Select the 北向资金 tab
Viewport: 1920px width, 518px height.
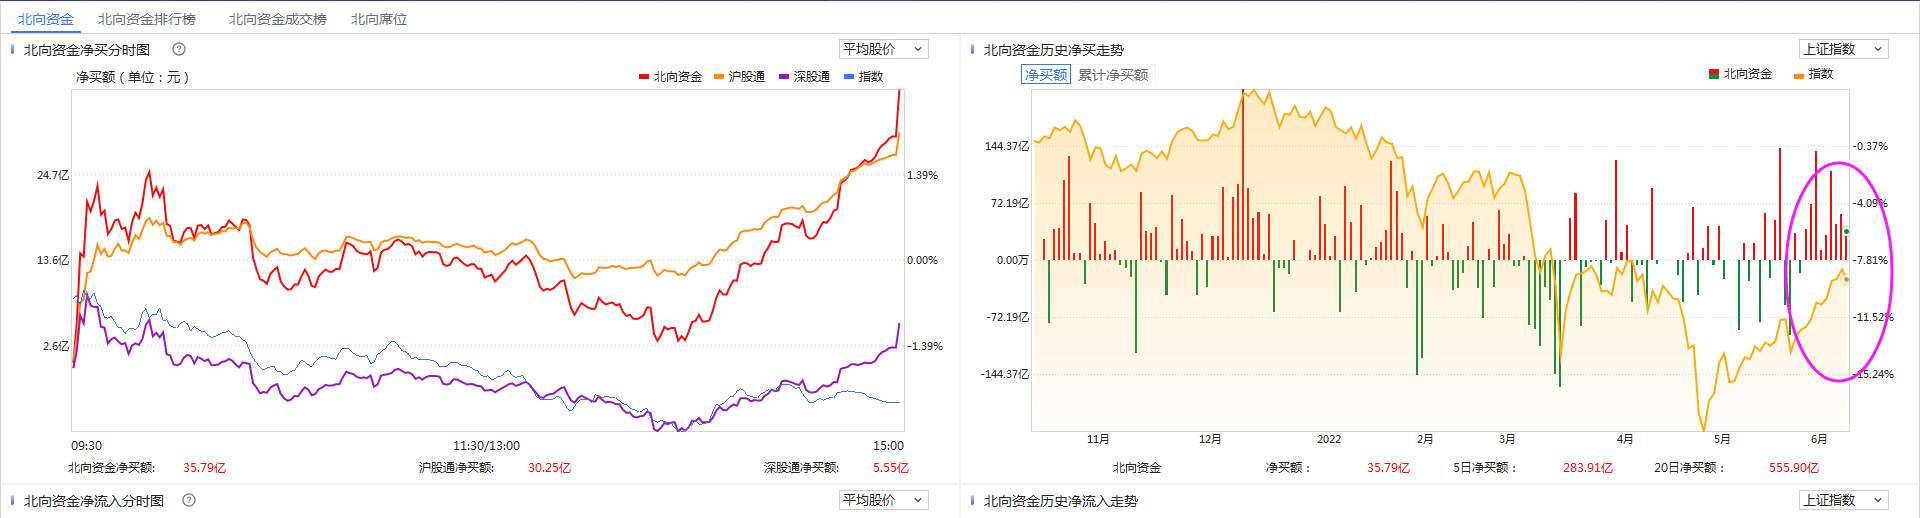tap(46, 19)
